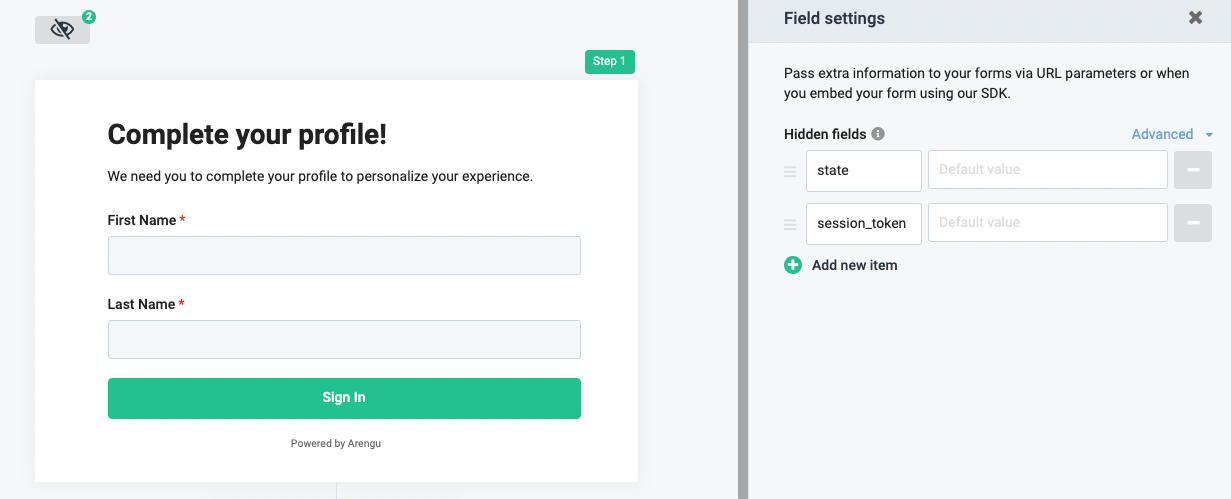Remove the session_token hidden field
This screenshot has width=1231, height=499.
(1192, 223)
